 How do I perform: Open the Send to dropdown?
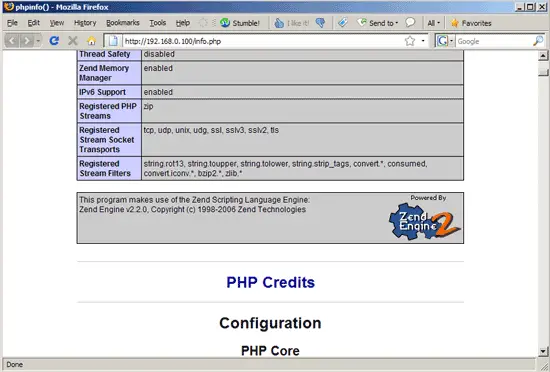377,23
